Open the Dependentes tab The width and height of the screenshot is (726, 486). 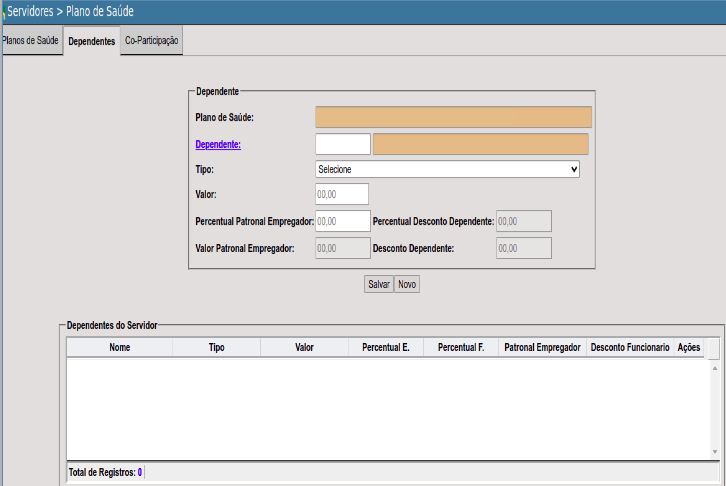pyautogui.click(x=91, y=41)
